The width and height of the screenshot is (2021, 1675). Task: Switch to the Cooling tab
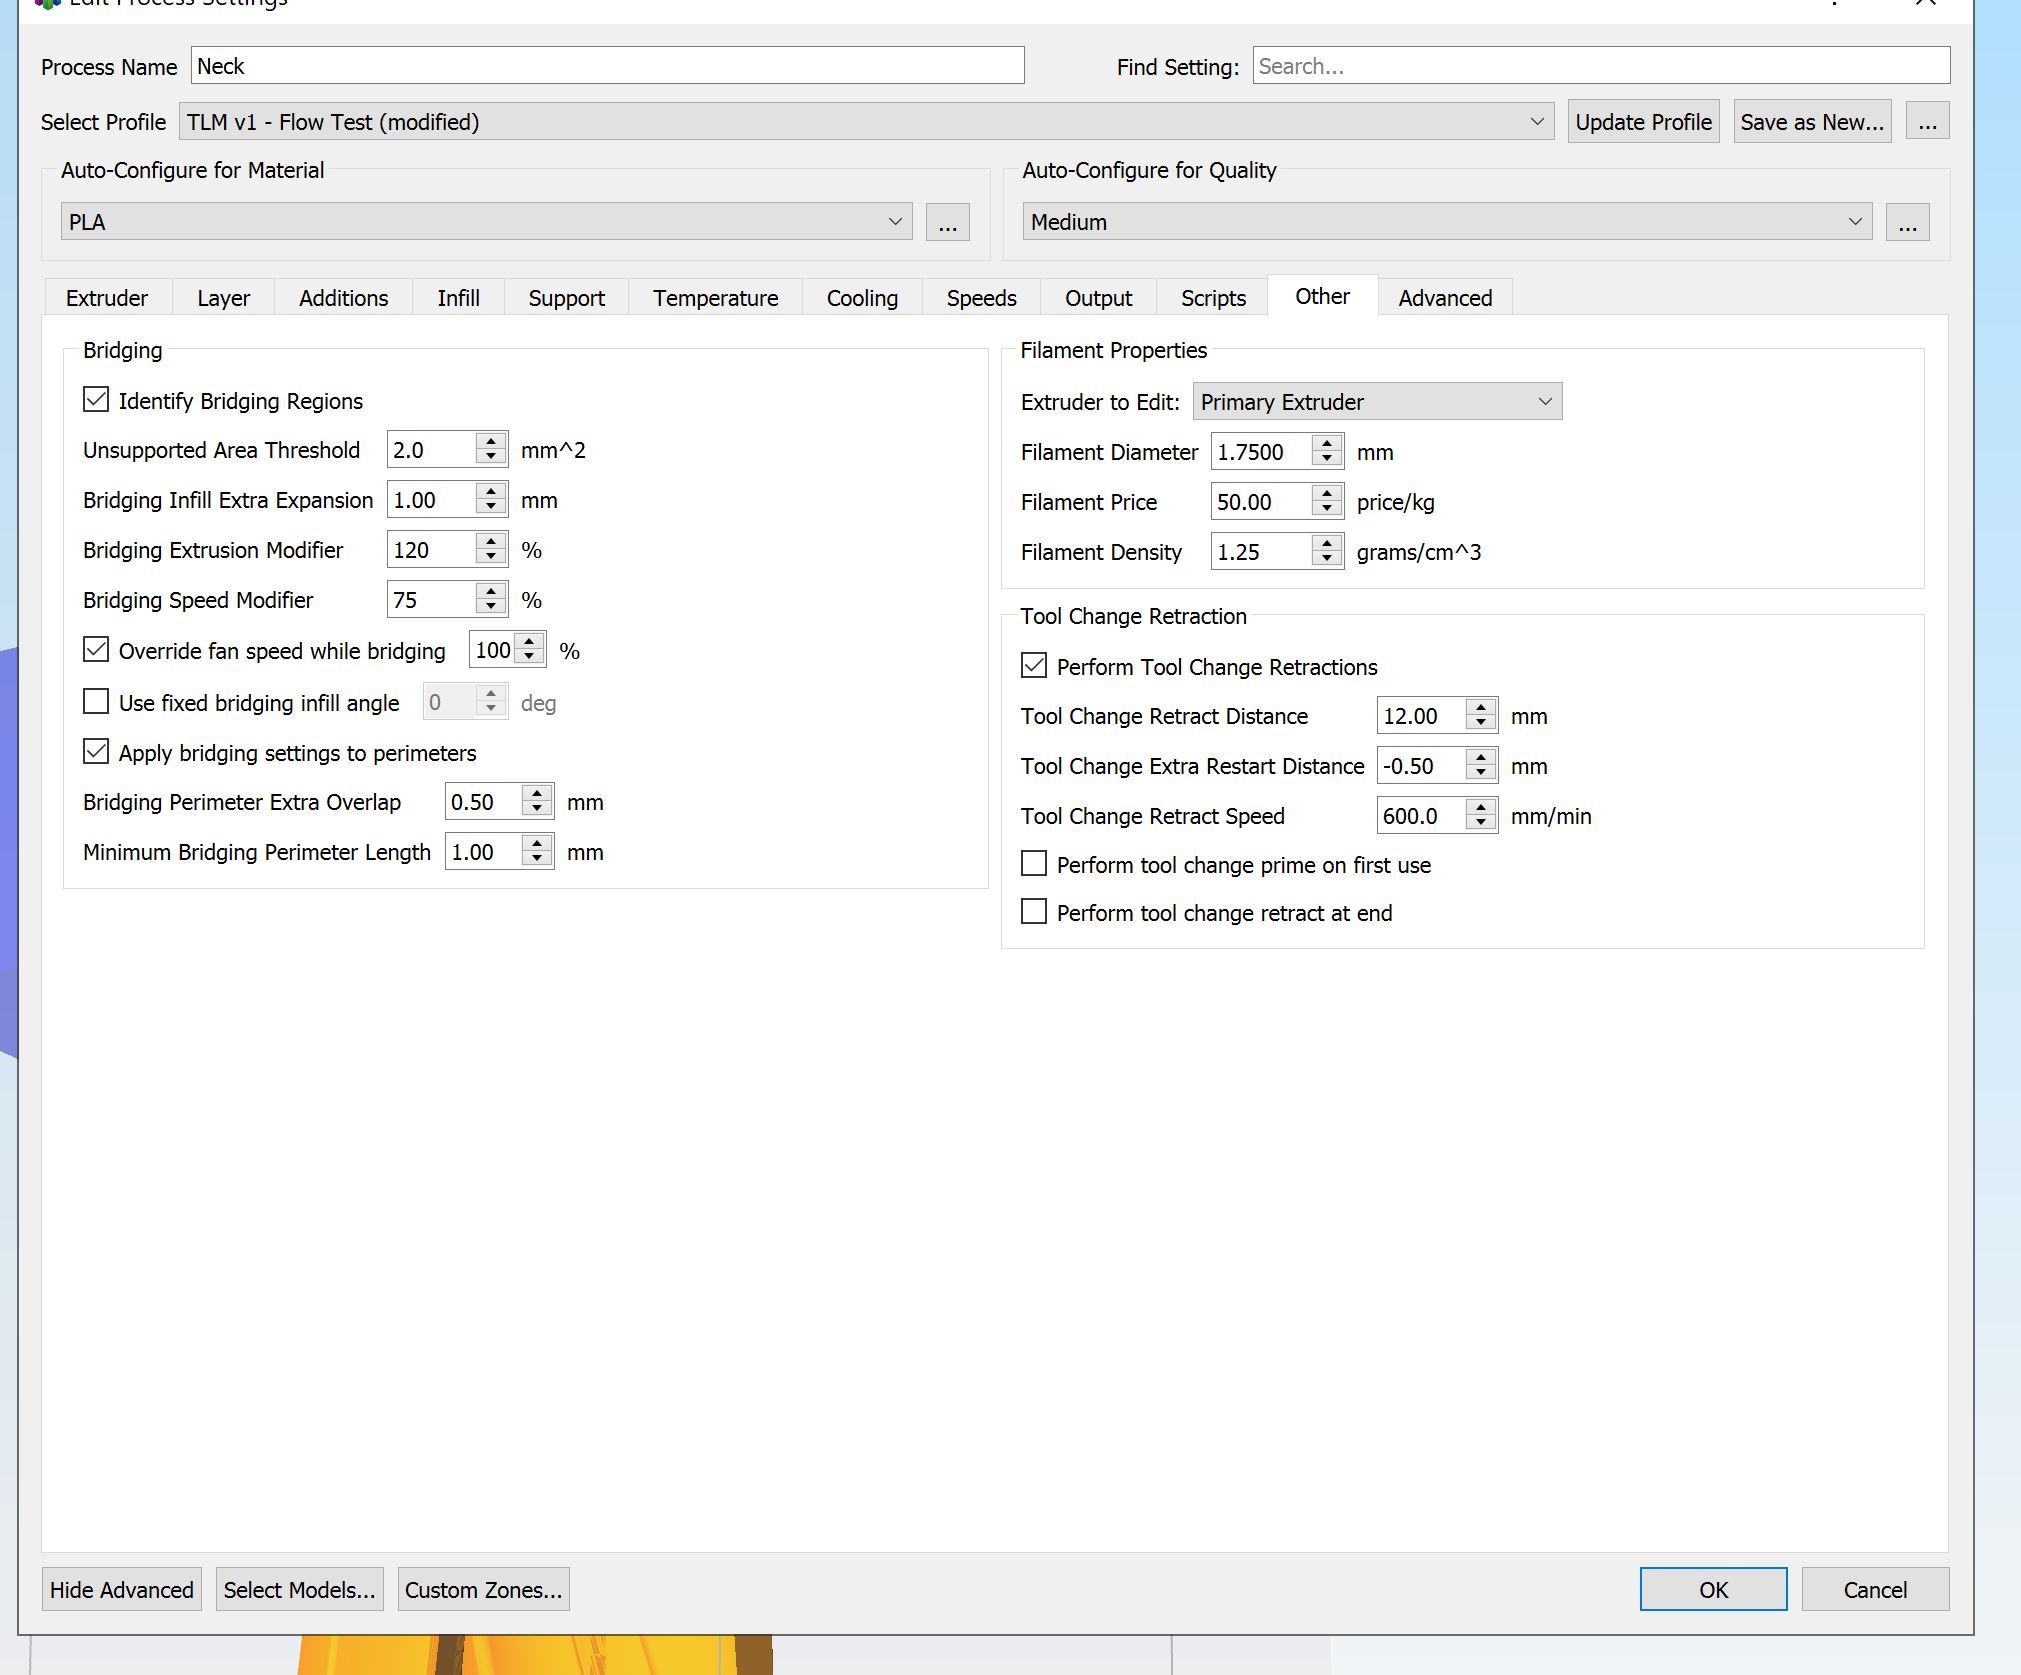click(x=863, y=298)
